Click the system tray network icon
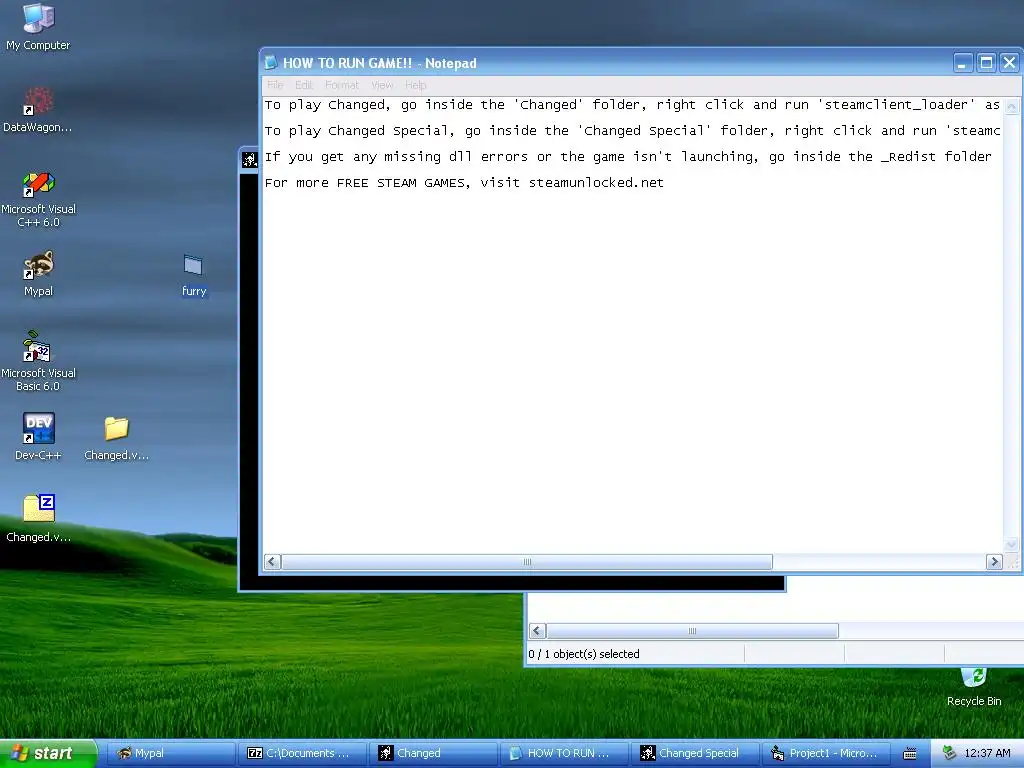 pyautogui.click(x=949, y=753)
